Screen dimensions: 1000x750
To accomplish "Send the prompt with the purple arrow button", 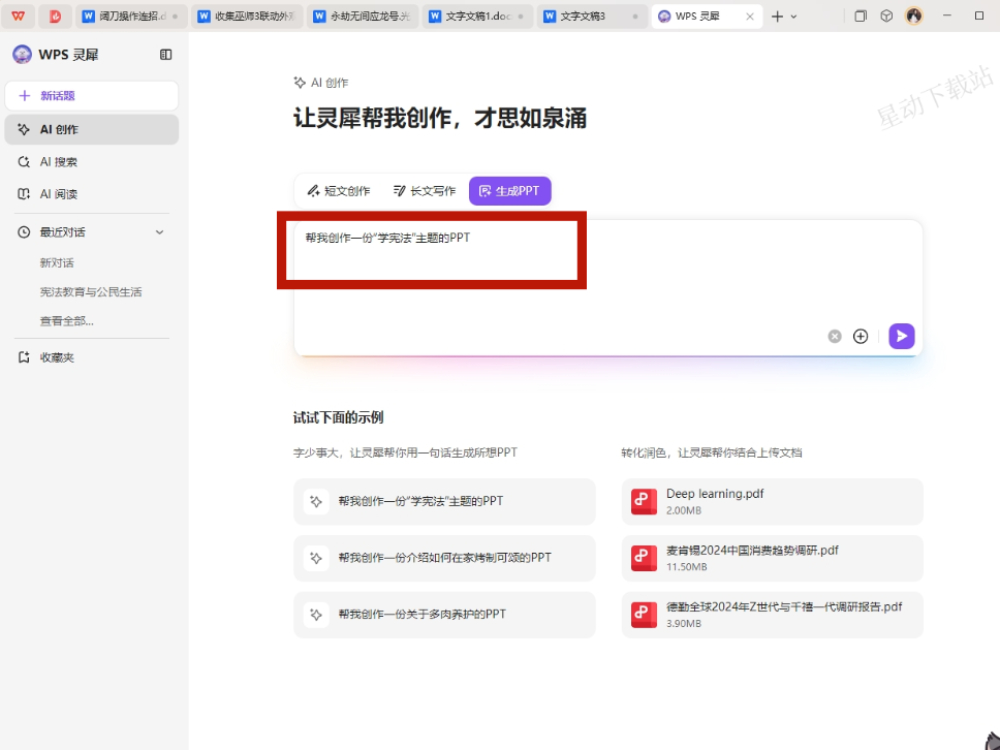I will click(x=901, y=336).
